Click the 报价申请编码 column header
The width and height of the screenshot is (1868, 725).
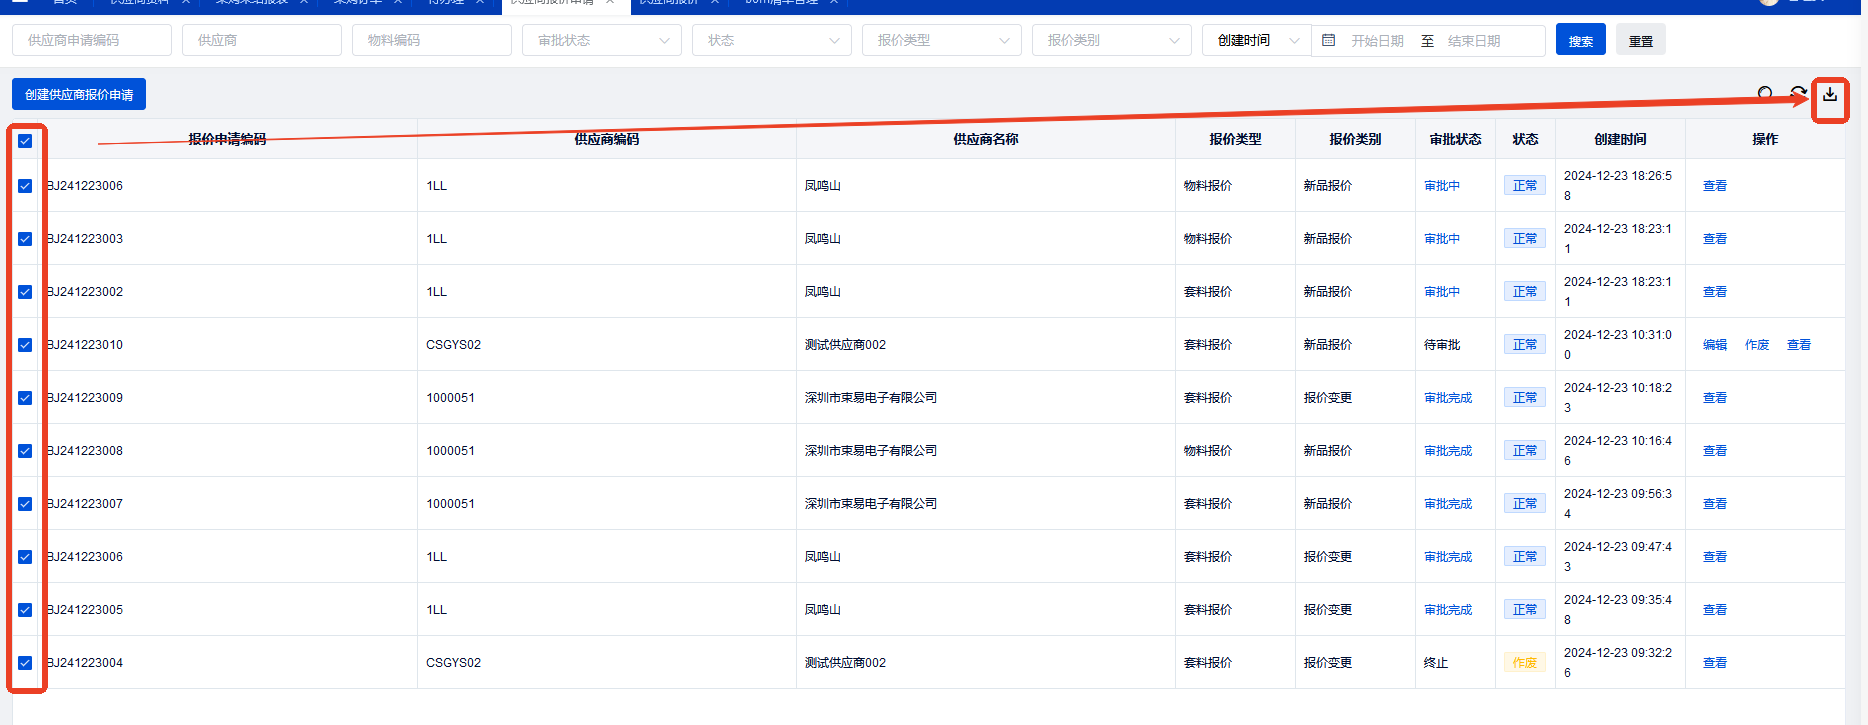227,139
